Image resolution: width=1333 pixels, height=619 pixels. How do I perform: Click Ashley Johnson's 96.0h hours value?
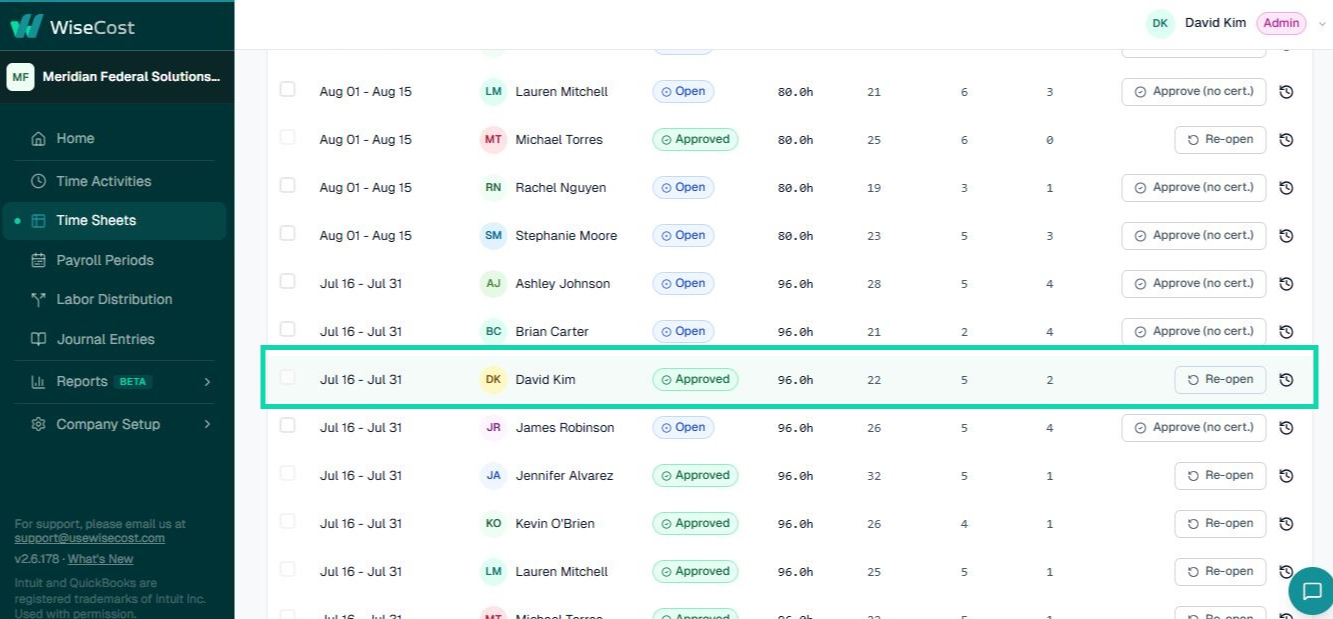[x=795, y=284]
